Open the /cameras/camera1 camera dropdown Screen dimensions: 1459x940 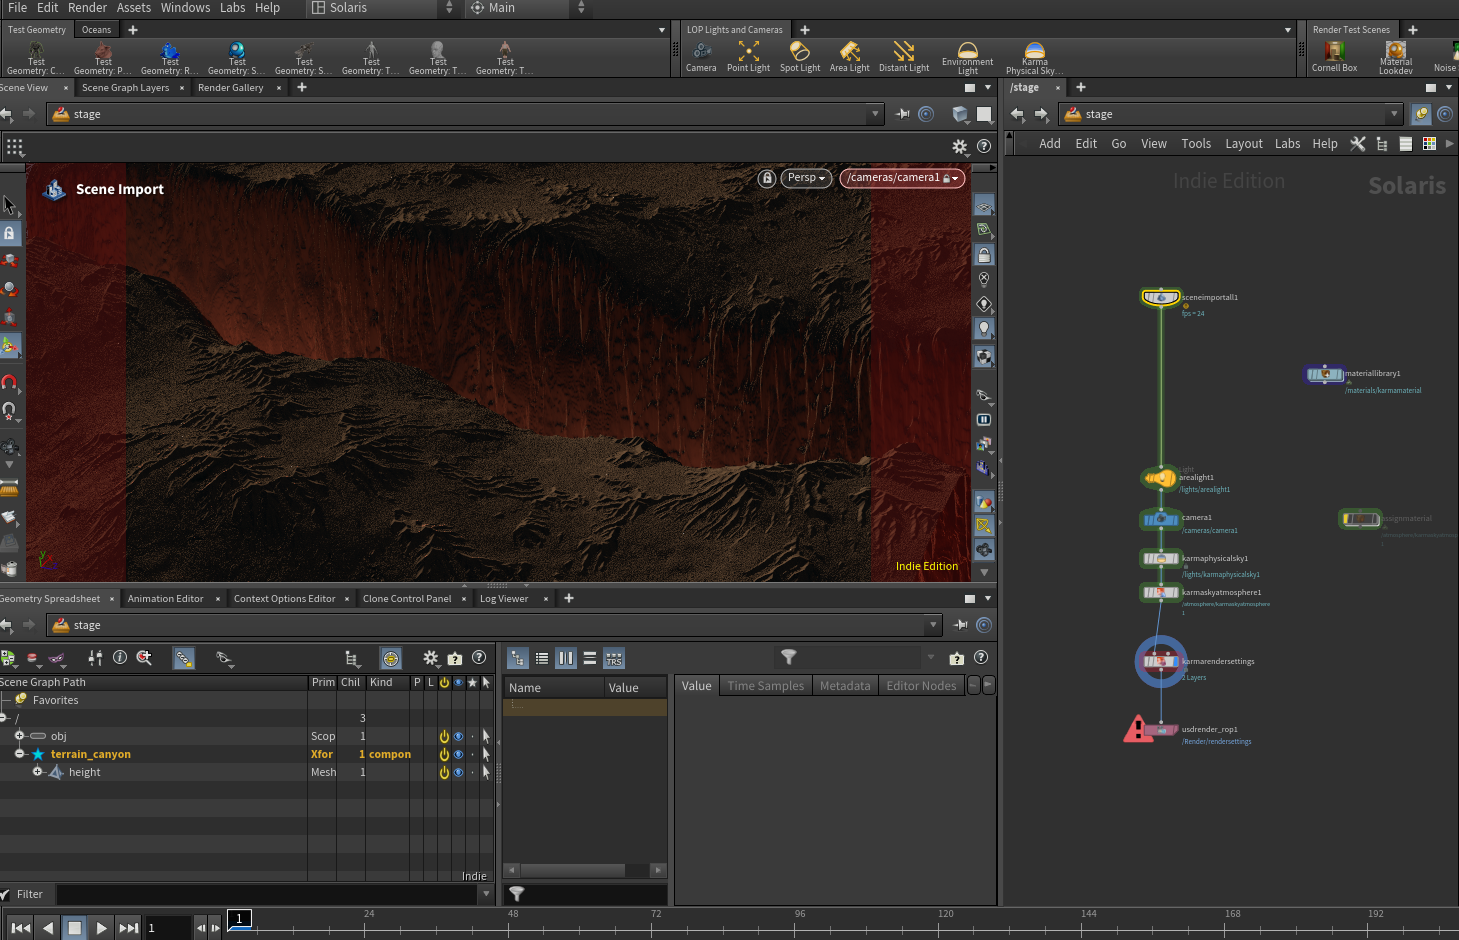pyautogui.click(x=902, y=178)
